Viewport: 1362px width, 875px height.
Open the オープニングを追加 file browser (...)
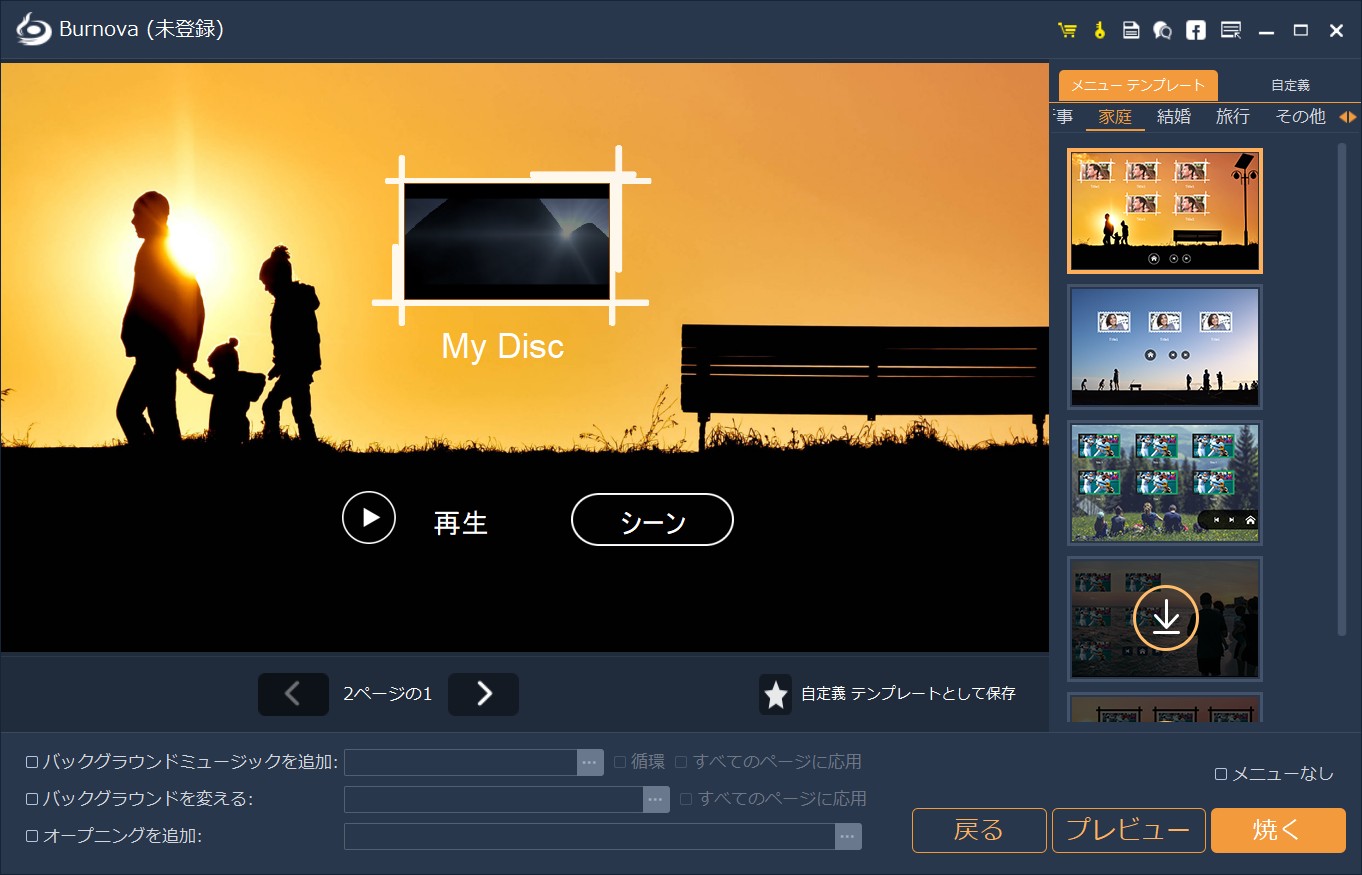pyautogui.click(x=845, y=836)
